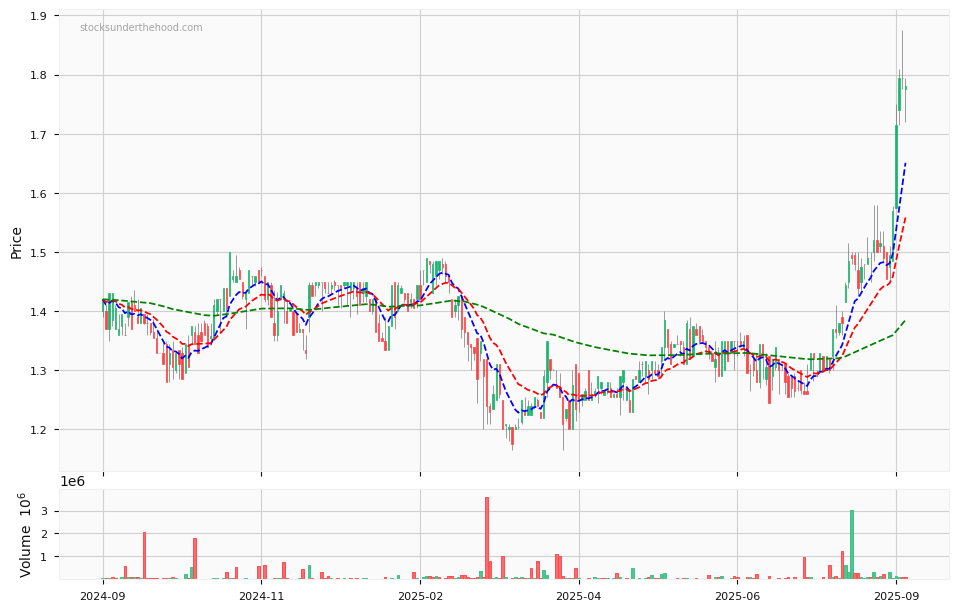The width and height of the screenshot is (959, 611).
Task: Click the 2025-02 date axis label
Action: (420, 595)
